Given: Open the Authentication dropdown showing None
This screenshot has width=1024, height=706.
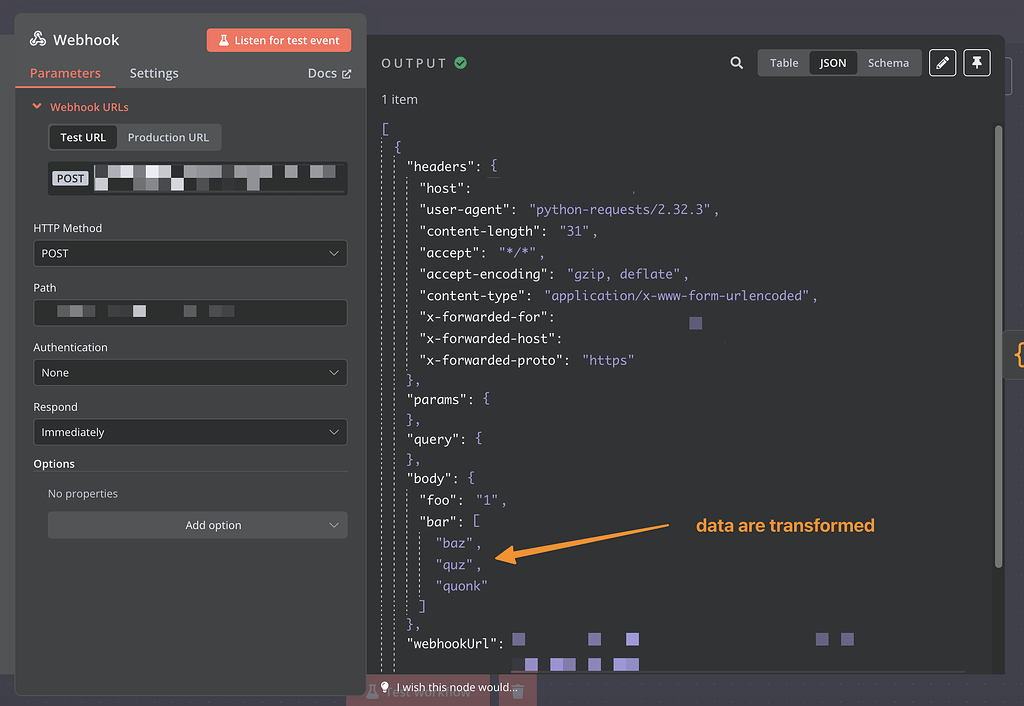Looking at the screenshot, I should click(190, 373).
